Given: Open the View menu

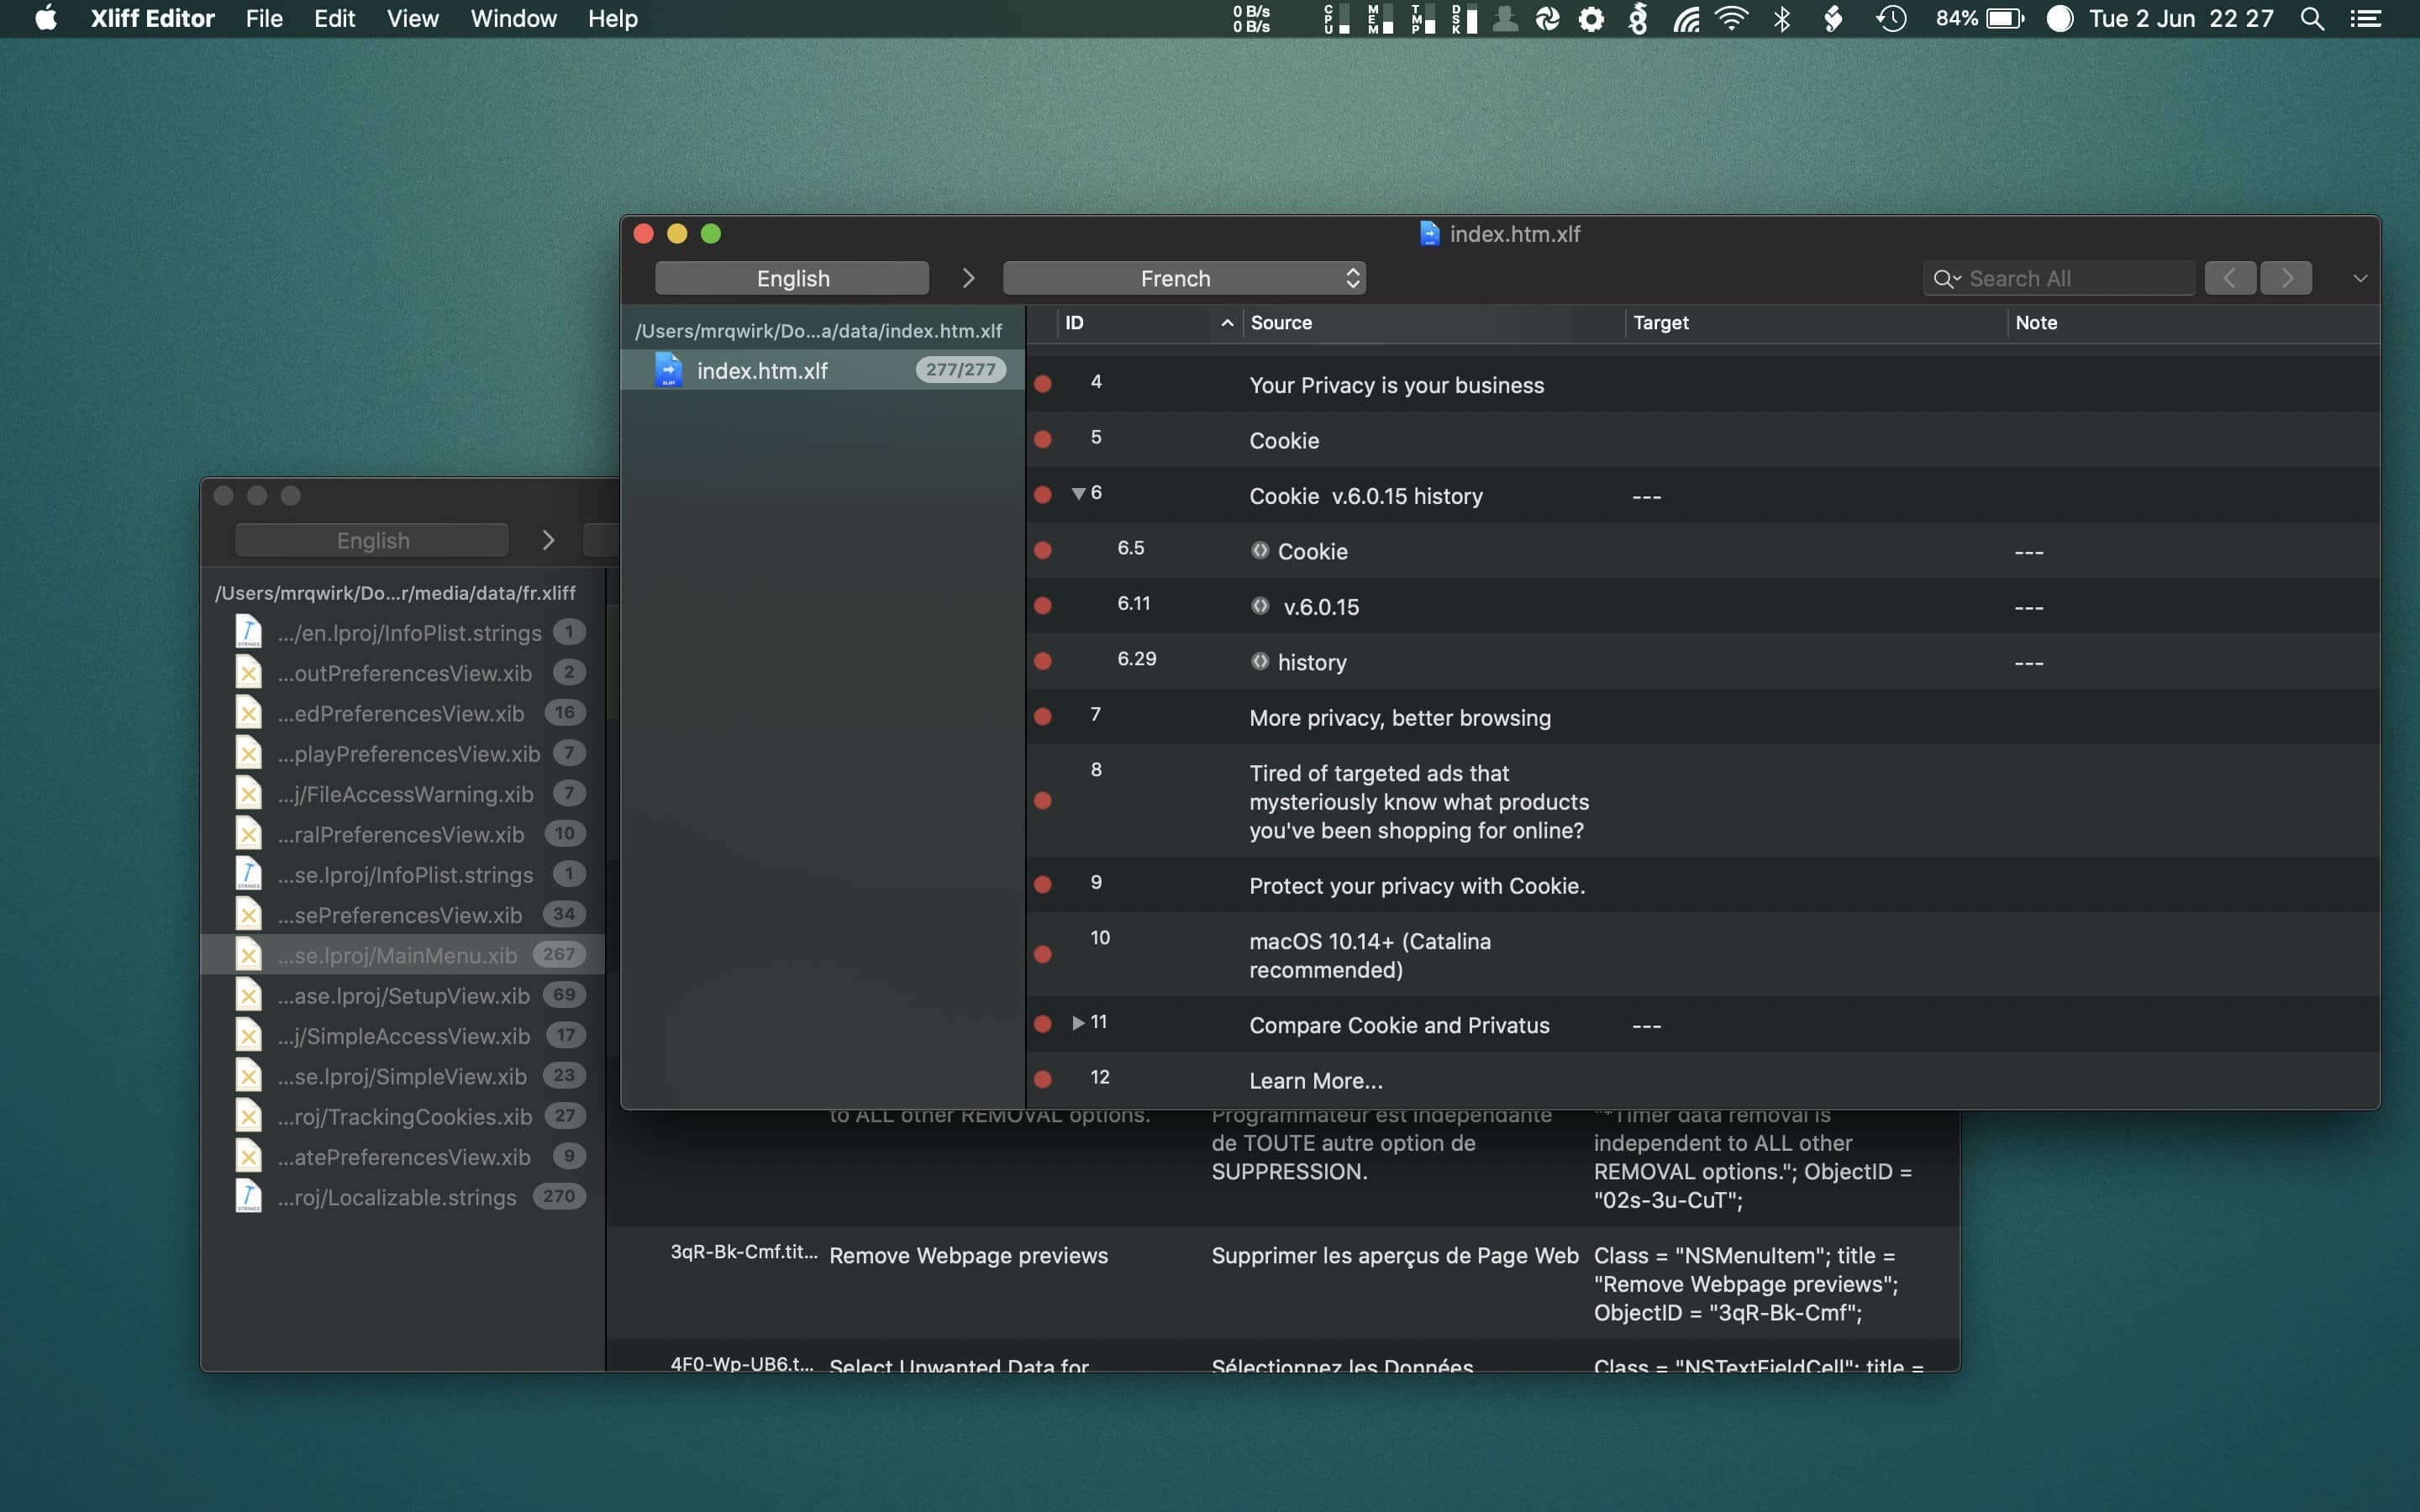Looking at the screenshot, I should (x=412, y=18).
